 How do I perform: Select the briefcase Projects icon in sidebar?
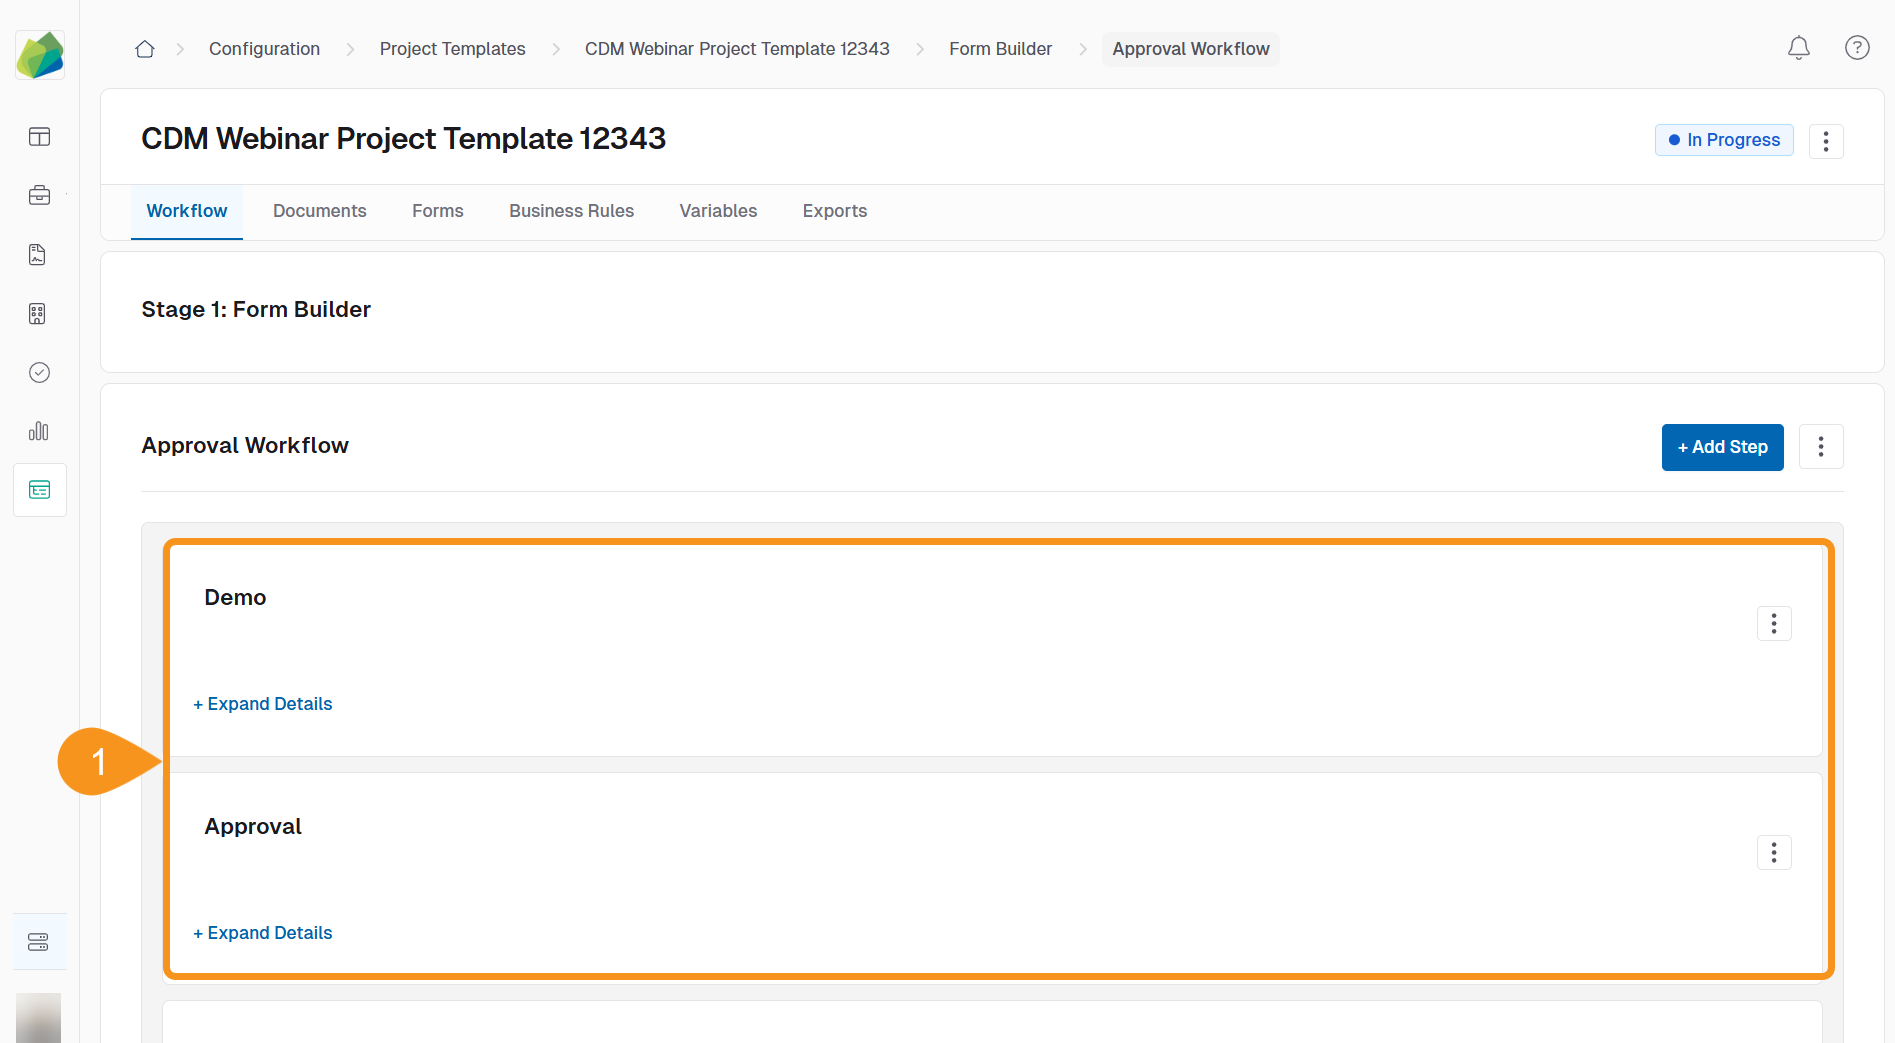coord(39,195)
